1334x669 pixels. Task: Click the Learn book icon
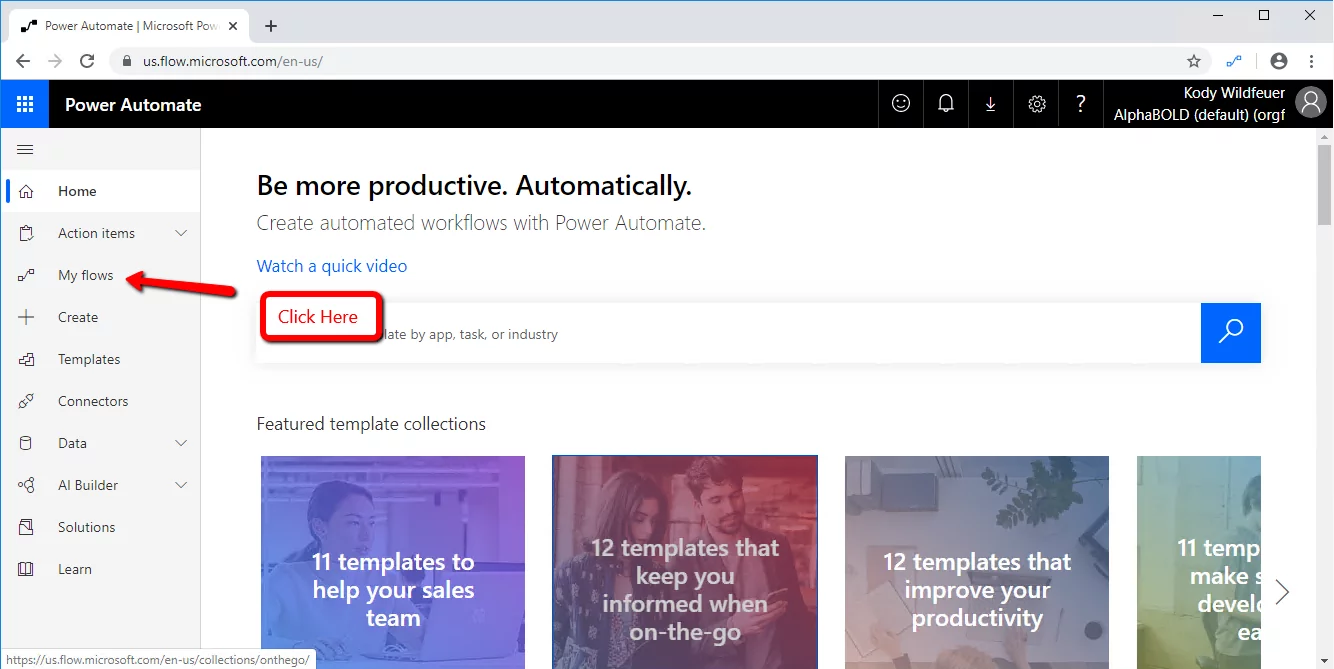[x=26, y=569]
